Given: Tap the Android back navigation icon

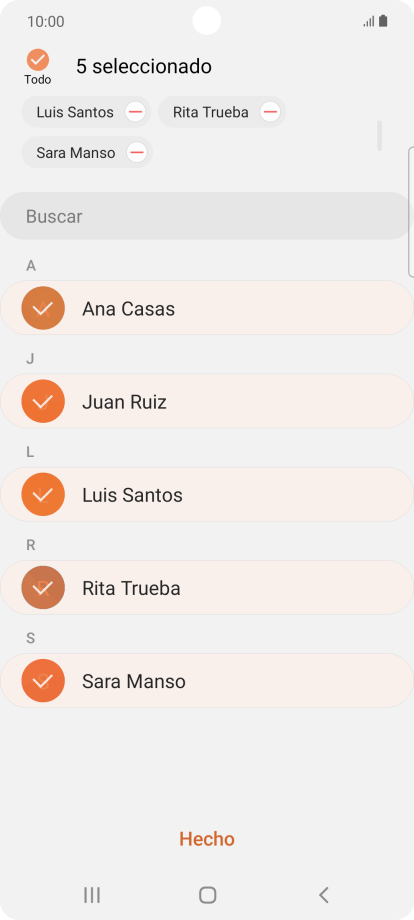Looking at the screenshot, I should click(x=324, y=895).
